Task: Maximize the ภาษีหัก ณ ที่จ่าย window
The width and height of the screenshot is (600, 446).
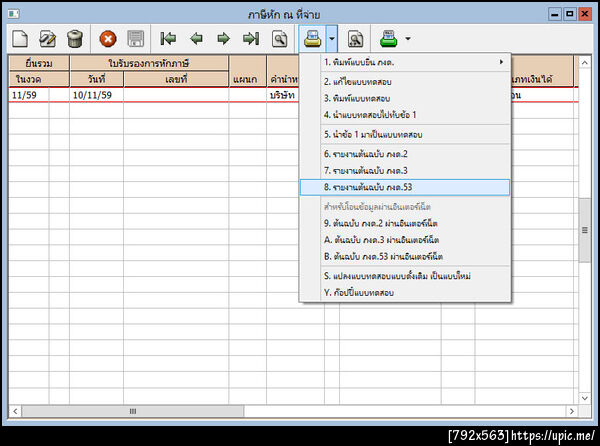Action: pos(570,14)
